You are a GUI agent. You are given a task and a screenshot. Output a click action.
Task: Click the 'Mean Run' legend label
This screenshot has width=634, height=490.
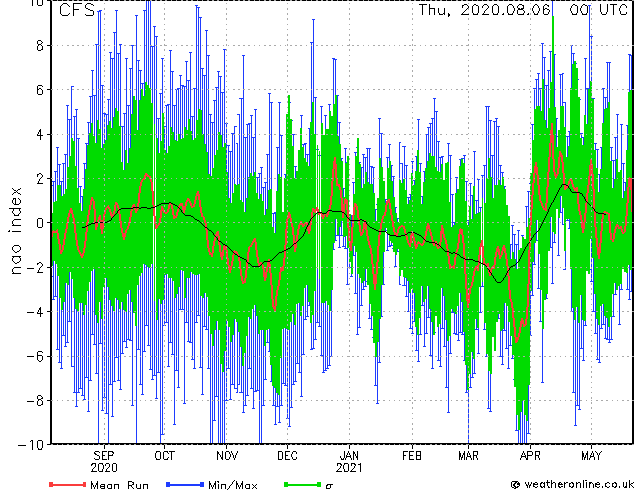119,484
